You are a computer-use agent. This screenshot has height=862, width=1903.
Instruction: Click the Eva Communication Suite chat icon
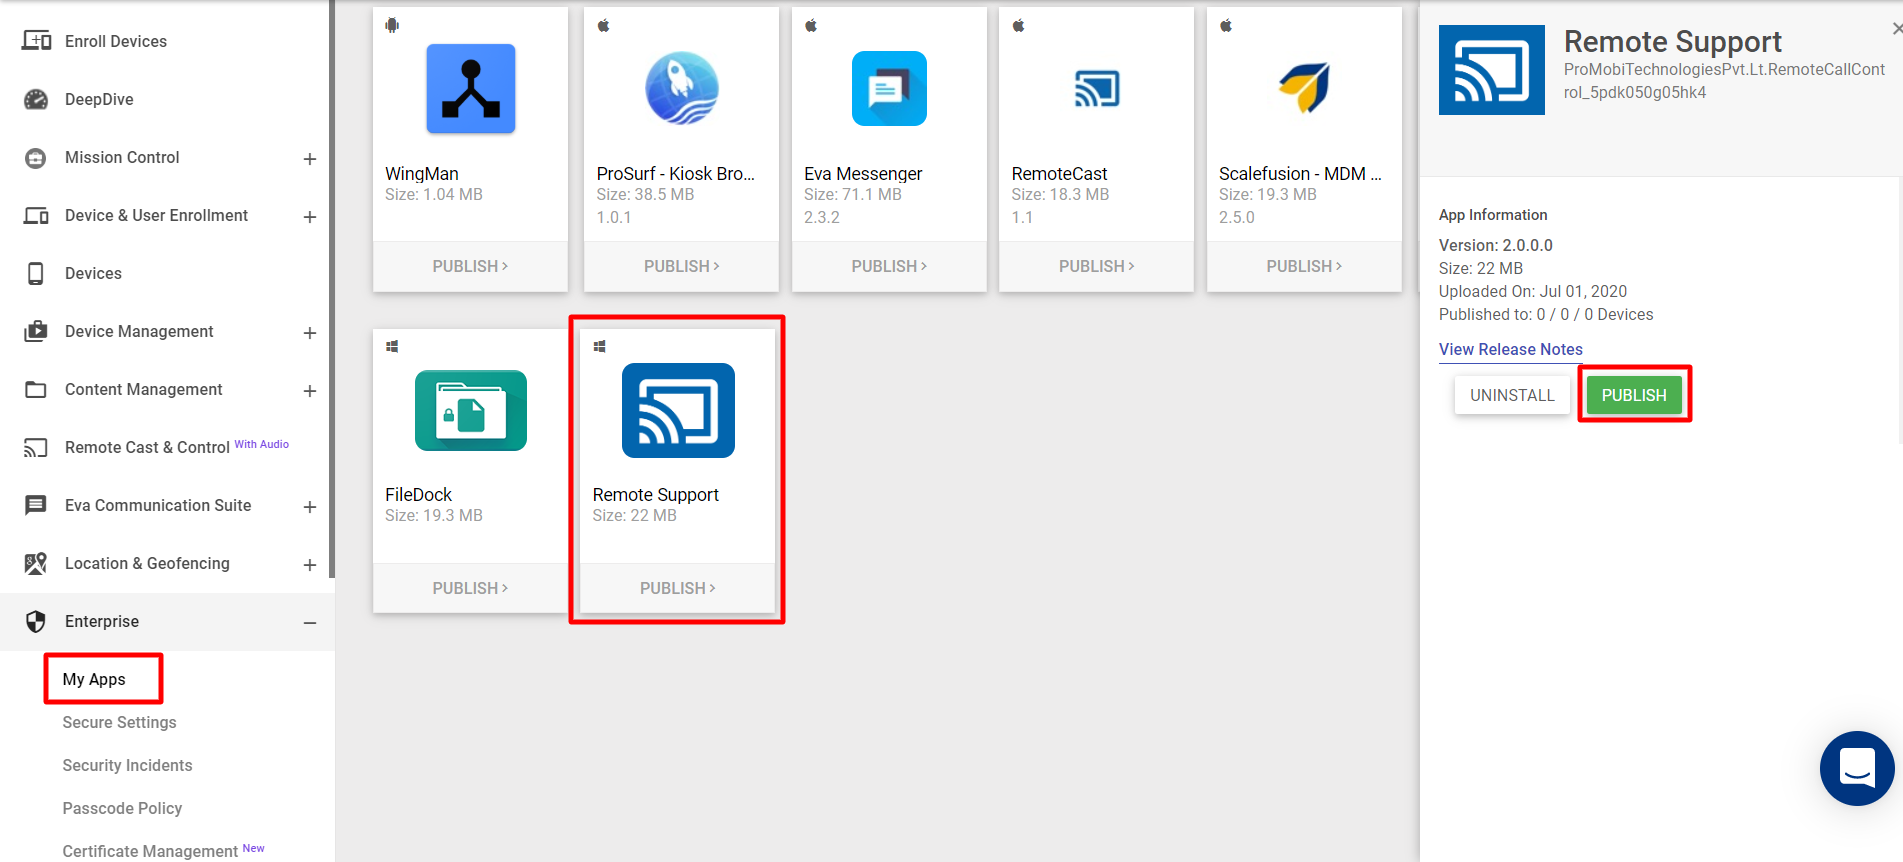[x=36, y=505]
